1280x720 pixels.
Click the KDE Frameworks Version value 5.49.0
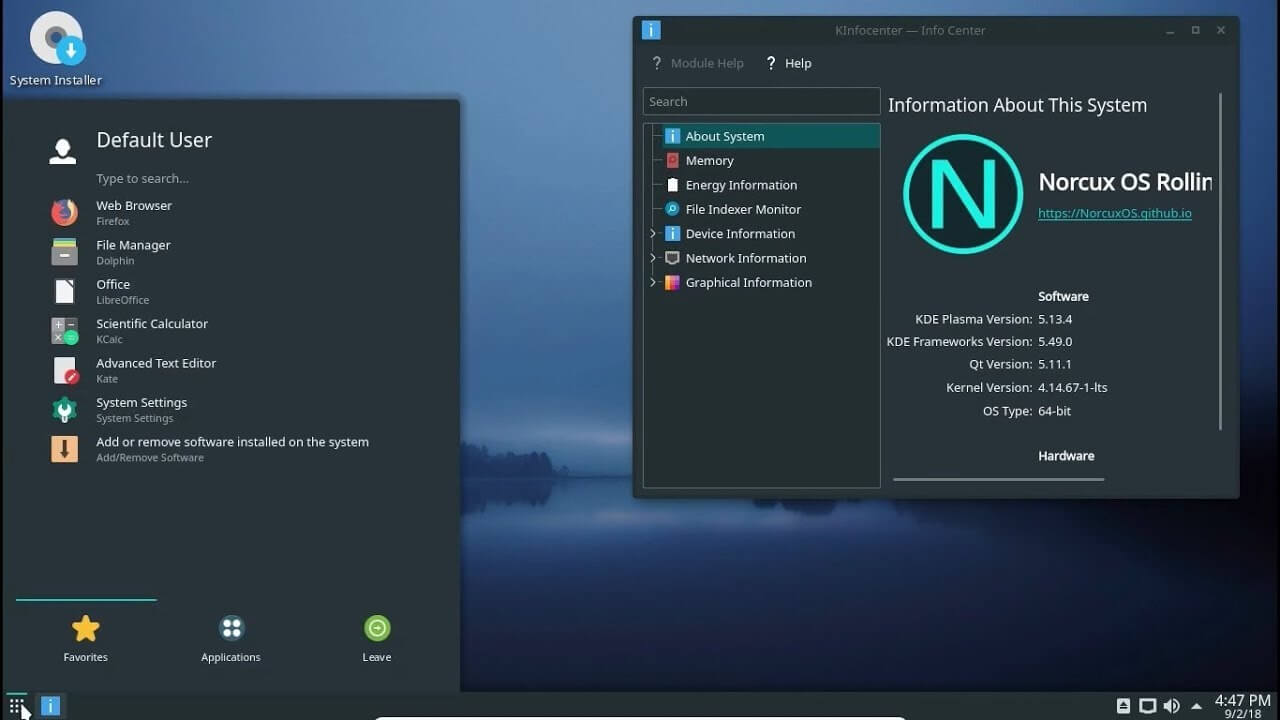[x=1055, y=342]
